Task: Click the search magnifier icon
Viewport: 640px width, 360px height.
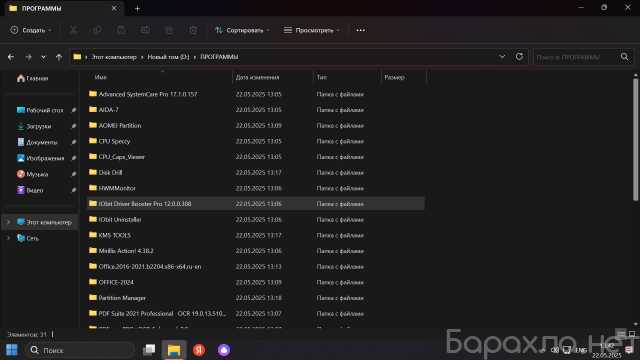Action: coord(624,57)
